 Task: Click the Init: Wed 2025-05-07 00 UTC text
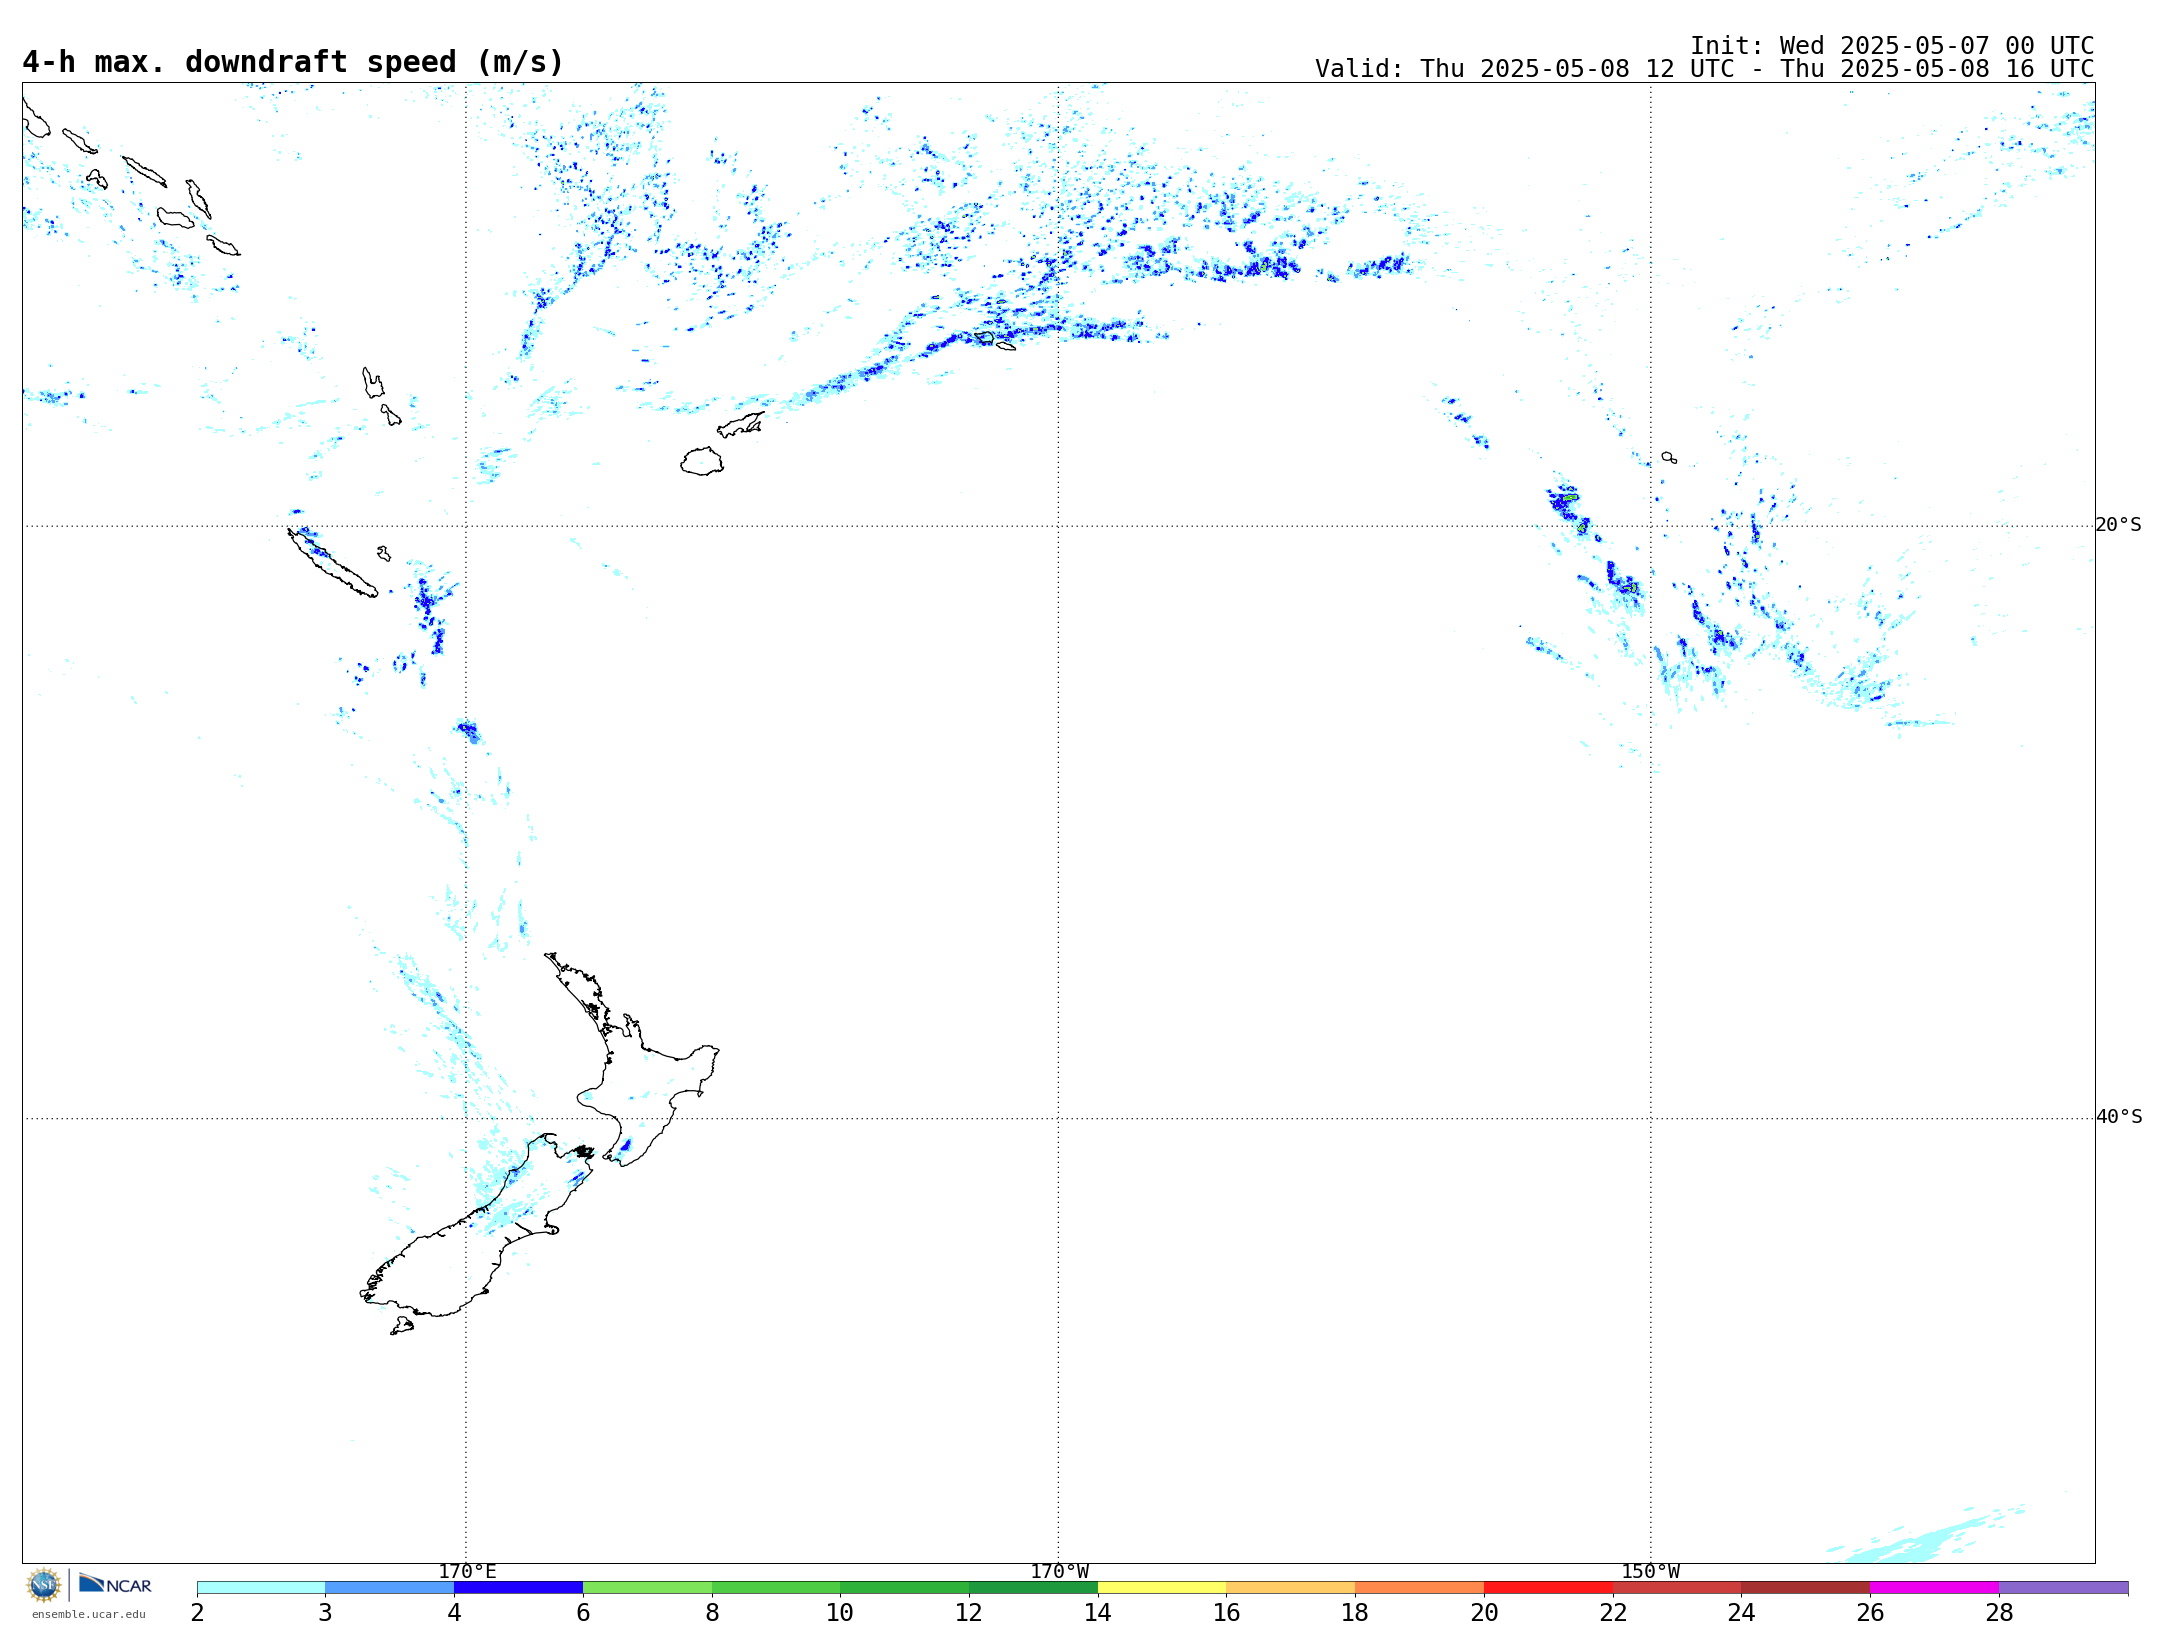1892,46
